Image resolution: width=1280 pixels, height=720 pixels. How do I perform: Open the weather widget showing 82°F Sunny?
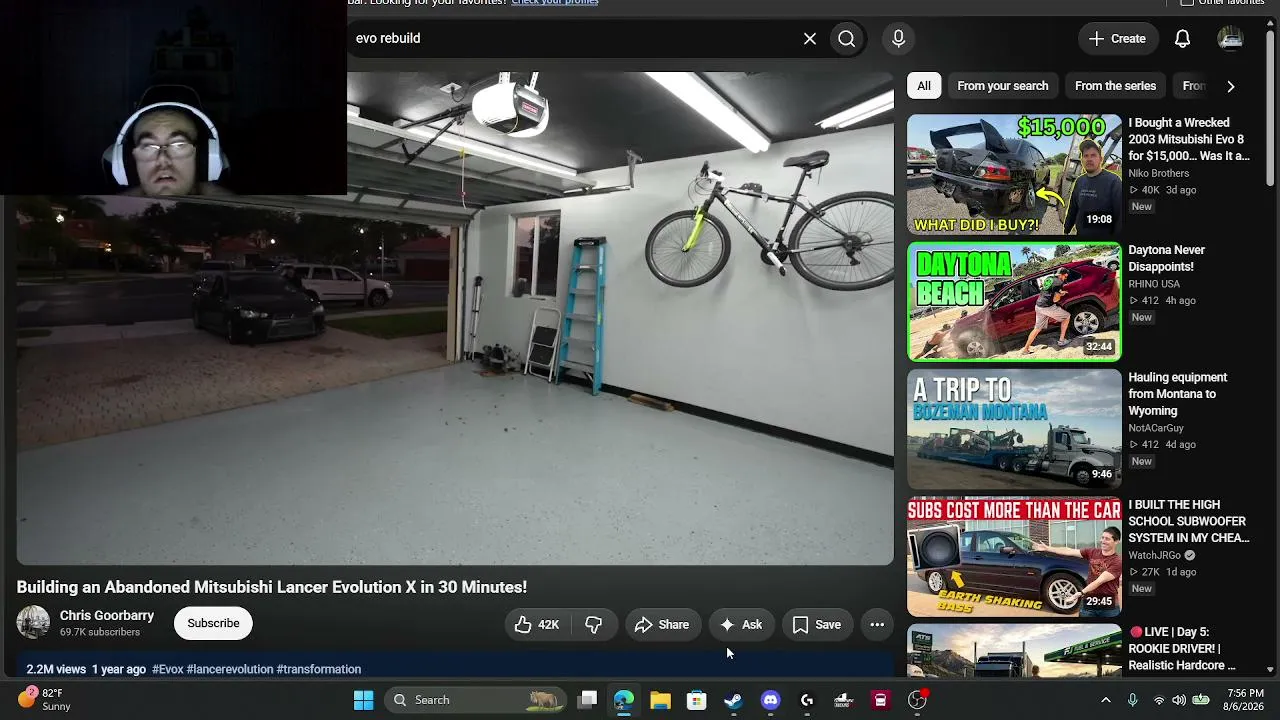point(45,699)
